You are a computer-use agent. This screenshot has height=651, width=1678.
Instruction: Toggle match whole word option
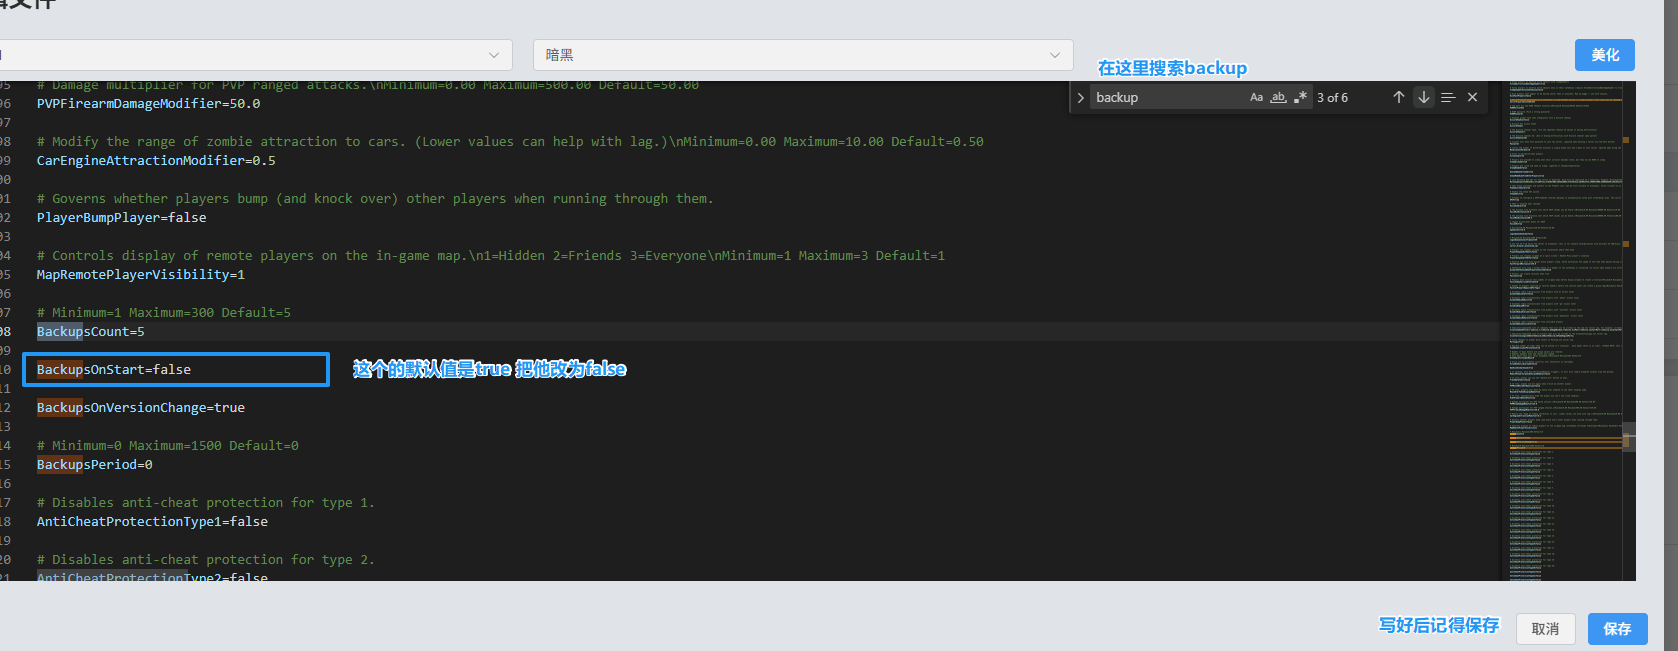[x=1278, y=97]
